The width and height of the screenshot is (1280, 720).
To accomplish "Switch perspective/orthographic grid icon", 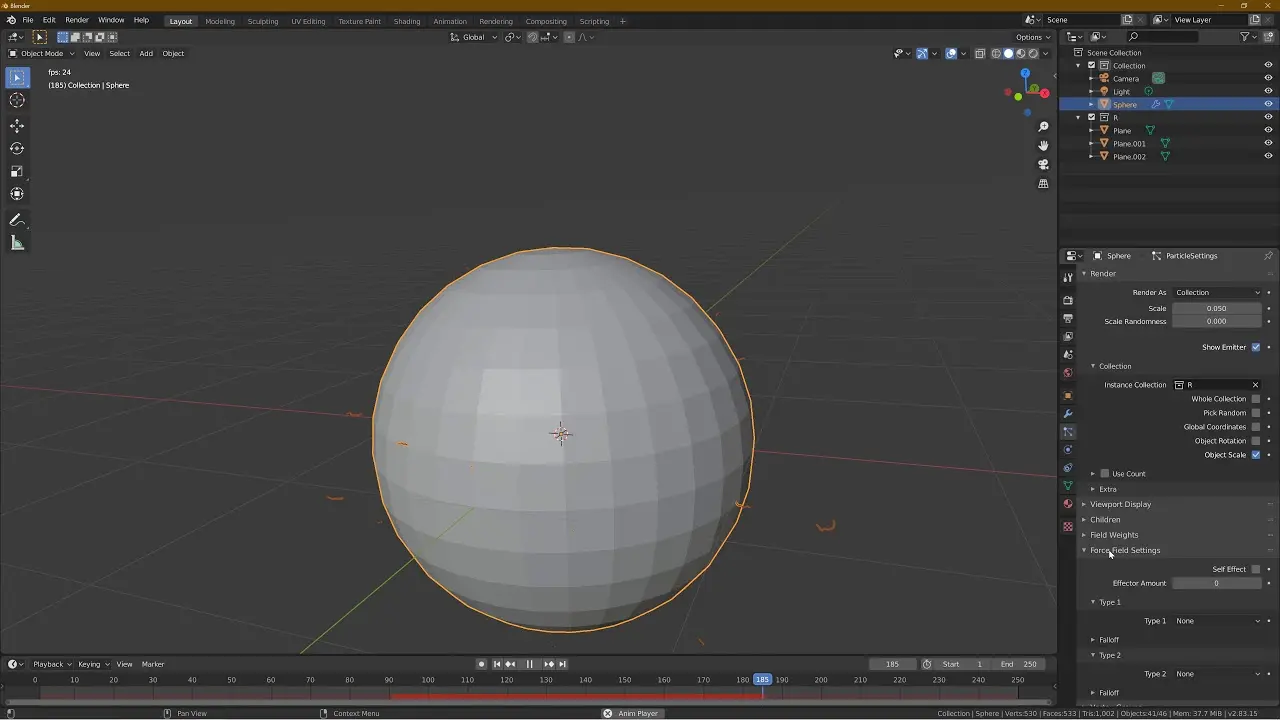I will (1043, 183).
